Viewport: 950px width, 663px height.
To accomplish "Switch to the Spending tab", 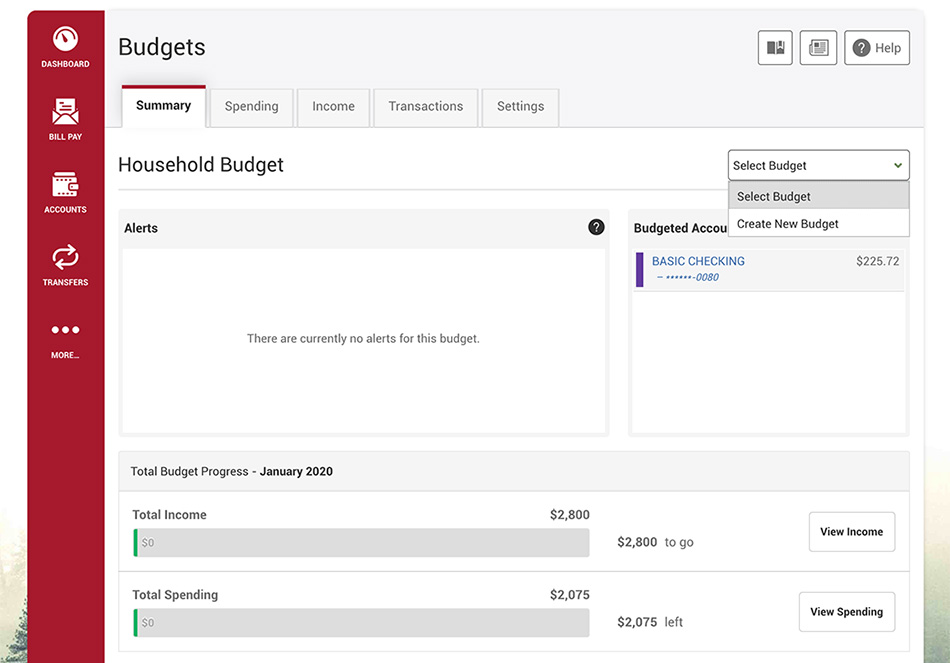I will tap(251, 107).
